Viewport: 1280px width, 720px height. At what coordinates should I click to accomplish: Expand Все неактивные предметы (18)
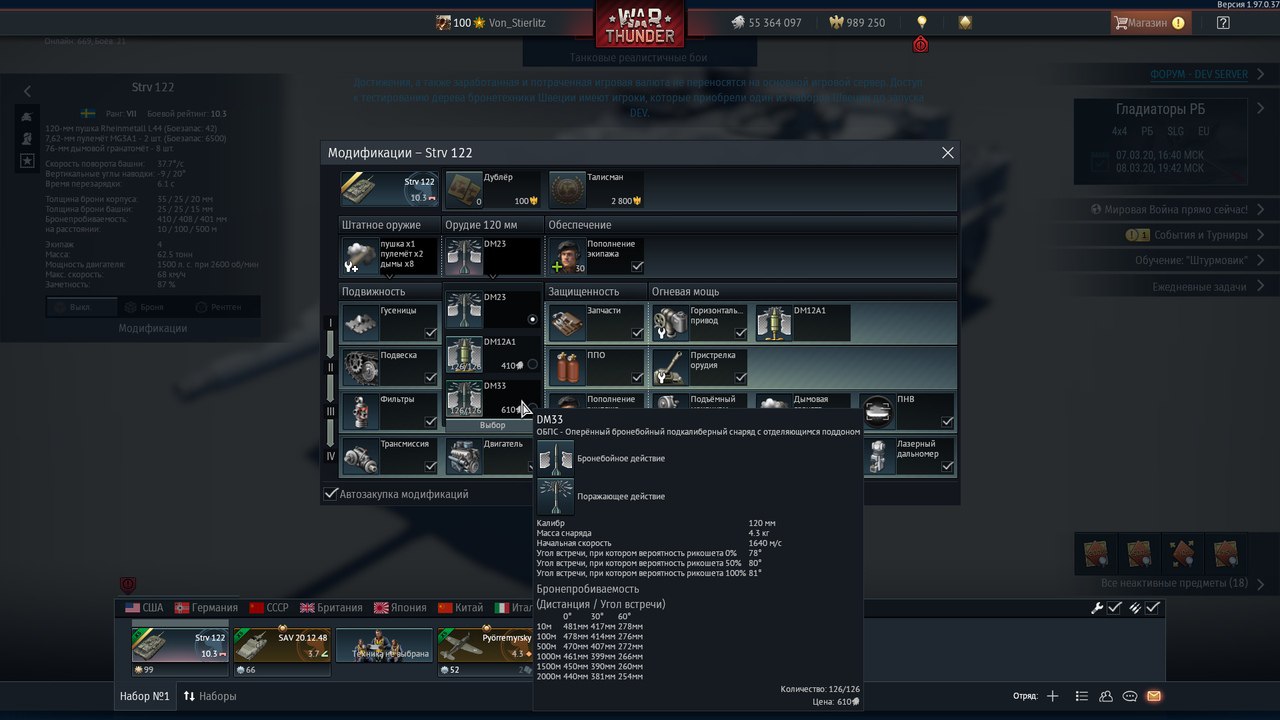[1261, 584]
